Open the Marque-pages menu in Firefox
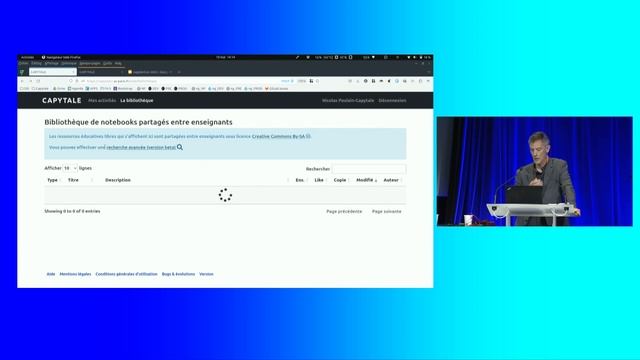The height and width of the screenshot is (360, 640). pos(90,63)
